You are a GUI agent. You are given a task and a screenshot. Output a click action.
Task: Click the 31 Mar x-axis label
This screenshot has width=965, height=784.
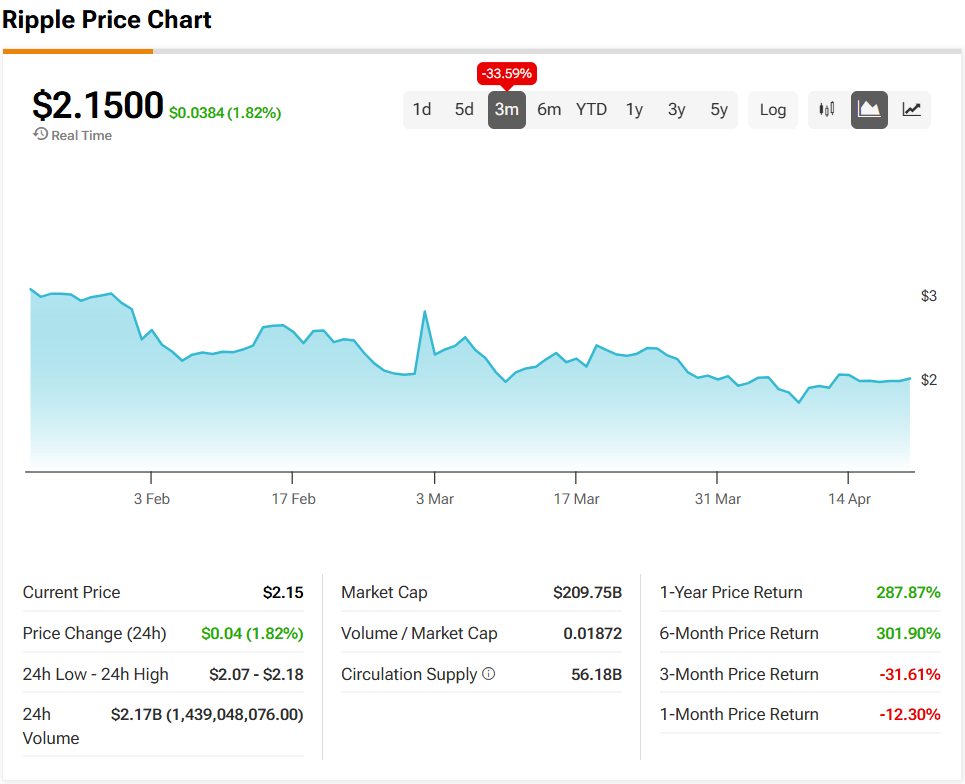[718, 499]
